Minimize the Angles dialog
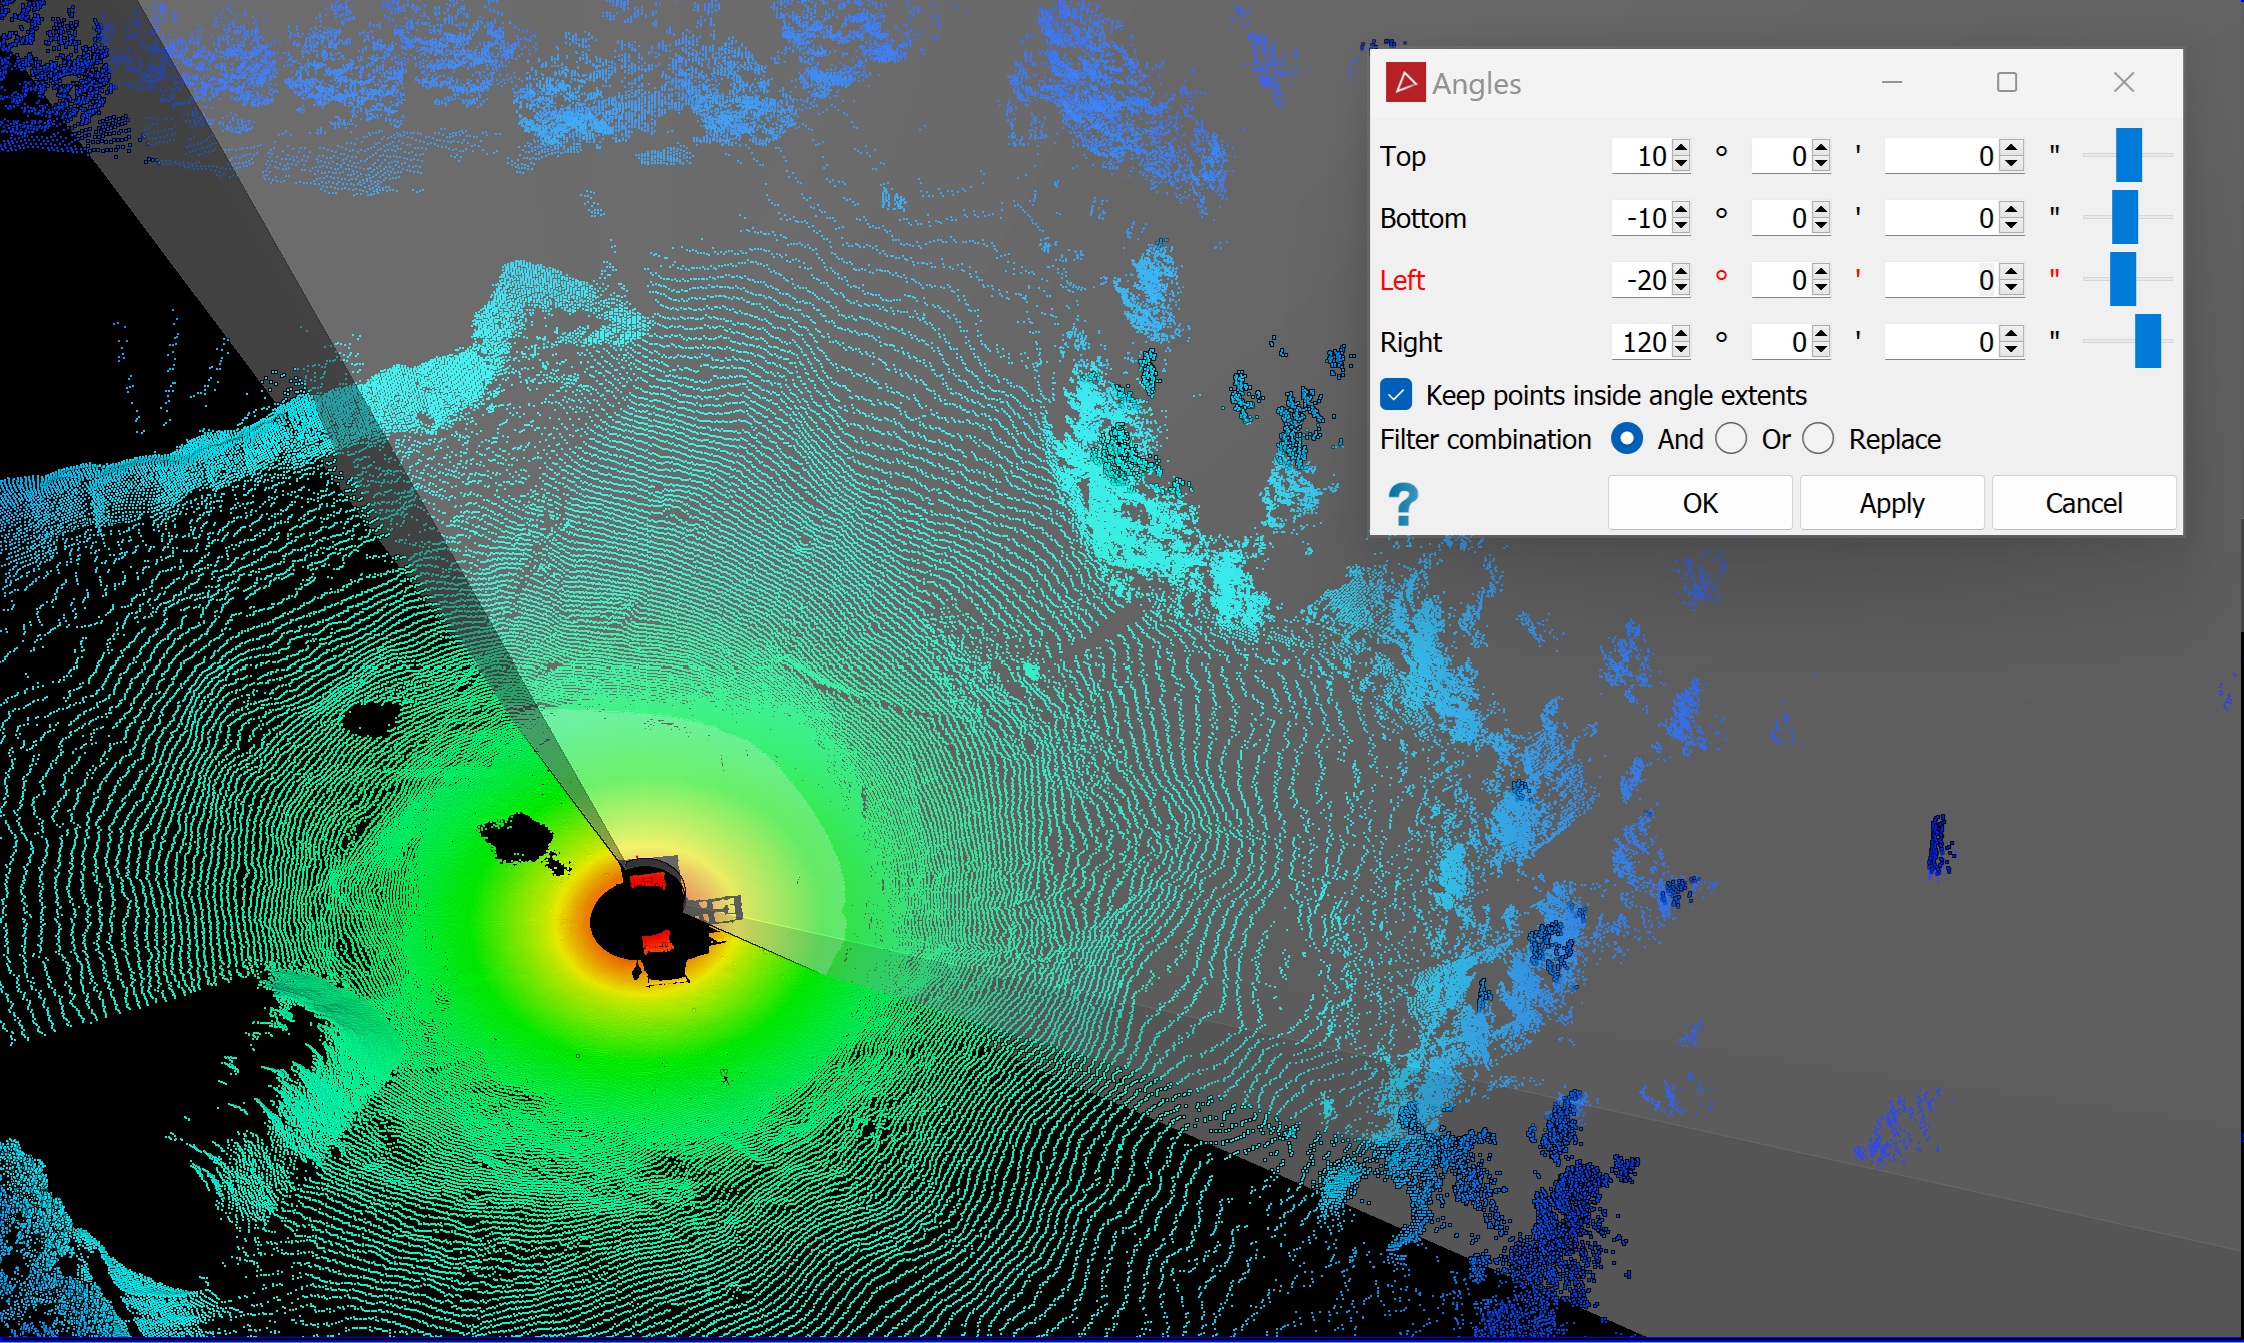Image resolution: width=2244 pixels, height=1343 pixels. point(1891,83)
